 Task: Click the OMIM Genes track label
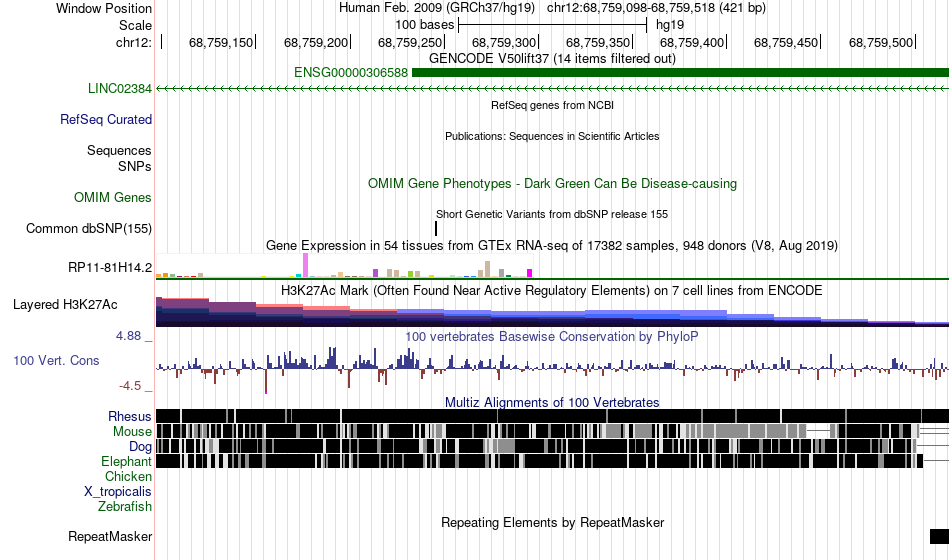(113, 198)
